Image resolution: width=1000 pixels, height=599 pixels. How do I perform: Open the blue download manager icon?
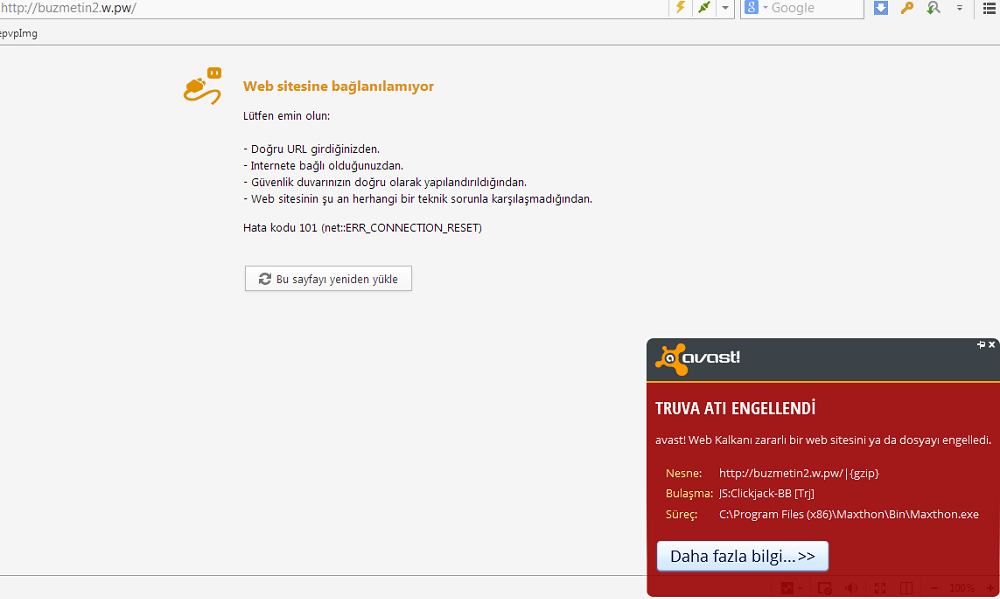point(881,8)
